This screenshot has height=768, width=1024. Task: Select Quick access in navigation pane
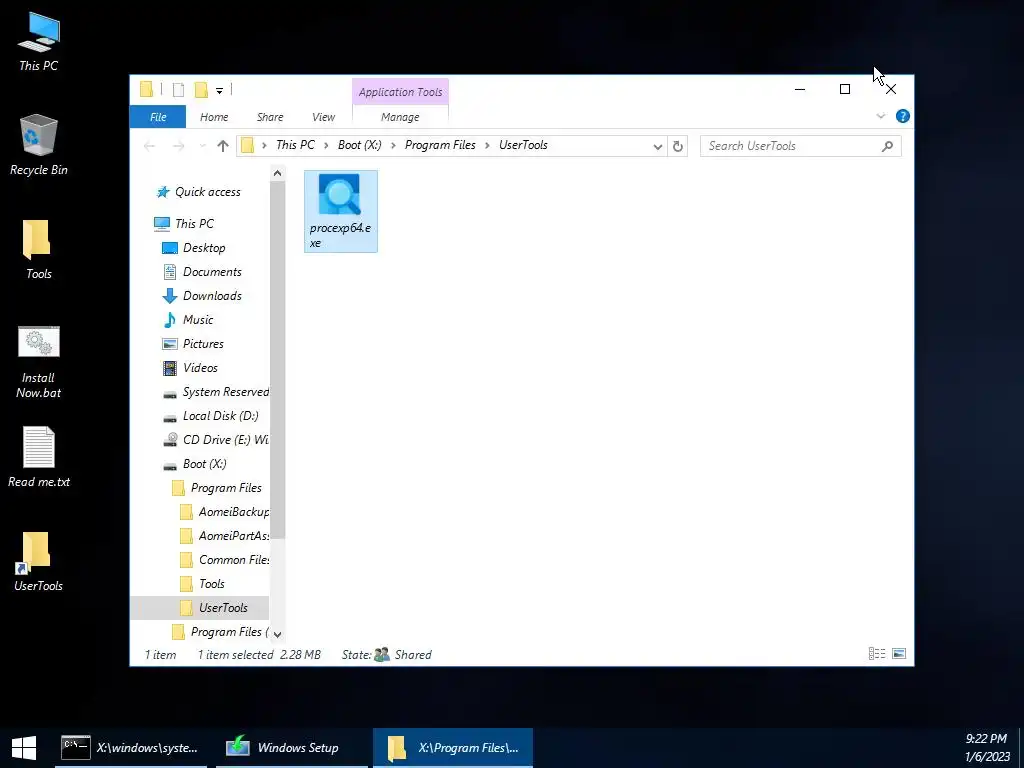pyautogui.click(x=199, y=192)
